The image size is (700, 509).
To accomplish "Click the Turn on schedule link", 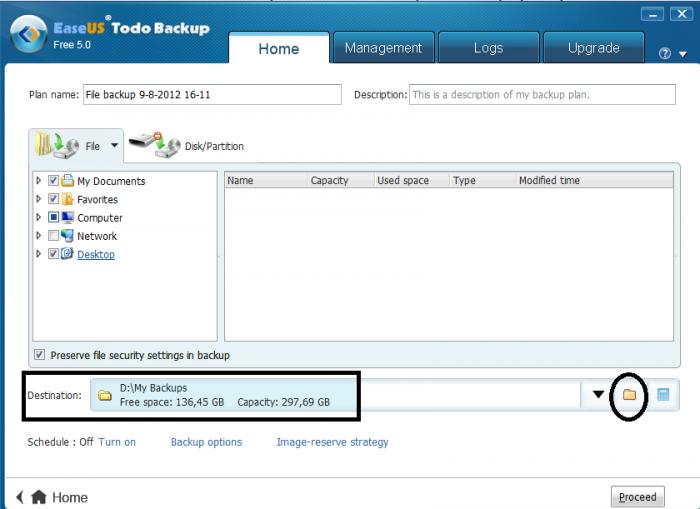I will click(117, 442).
